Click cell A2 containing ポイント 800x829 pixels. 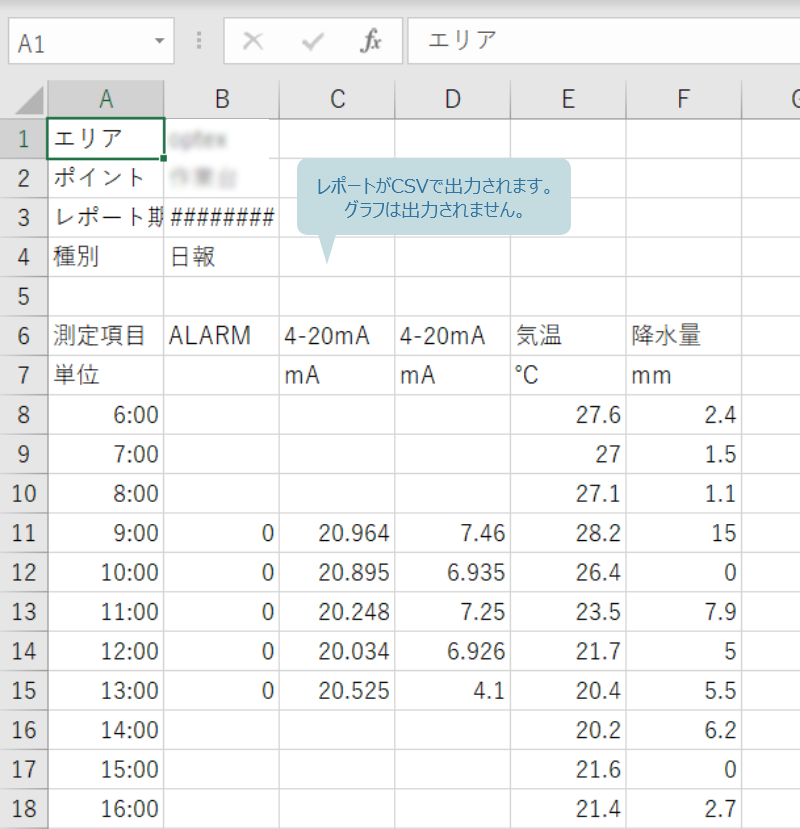(x=106, y=178)
